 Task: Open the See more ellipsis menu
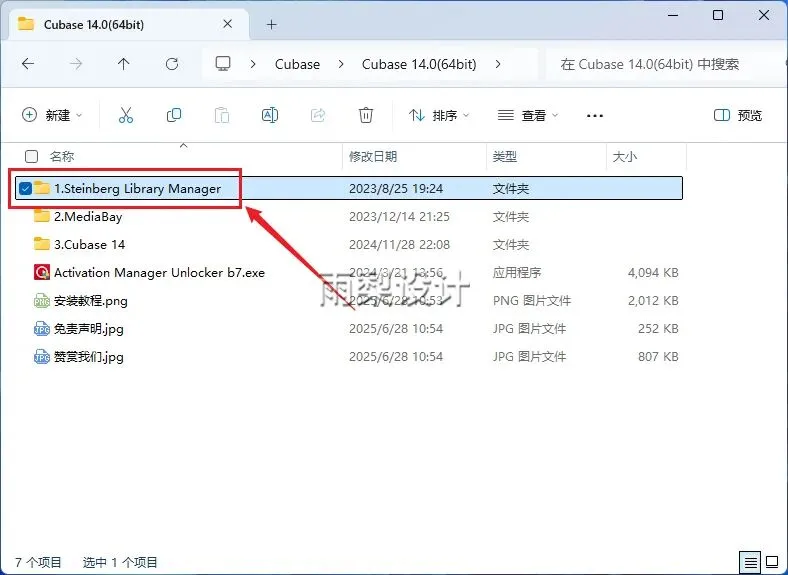(x=595, y=116)
